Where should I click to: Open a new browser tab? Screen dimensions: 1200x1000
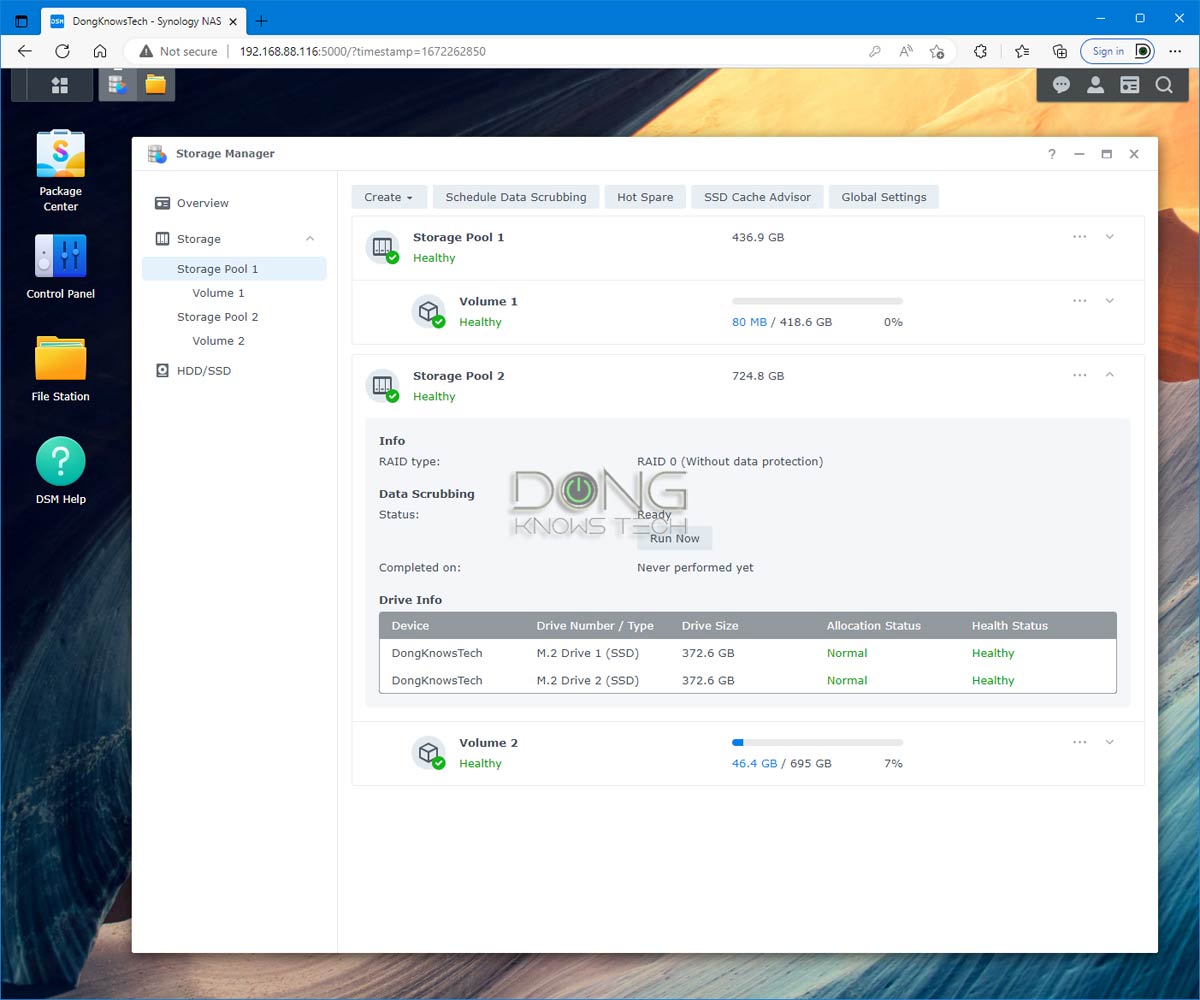tap(261, 20)
